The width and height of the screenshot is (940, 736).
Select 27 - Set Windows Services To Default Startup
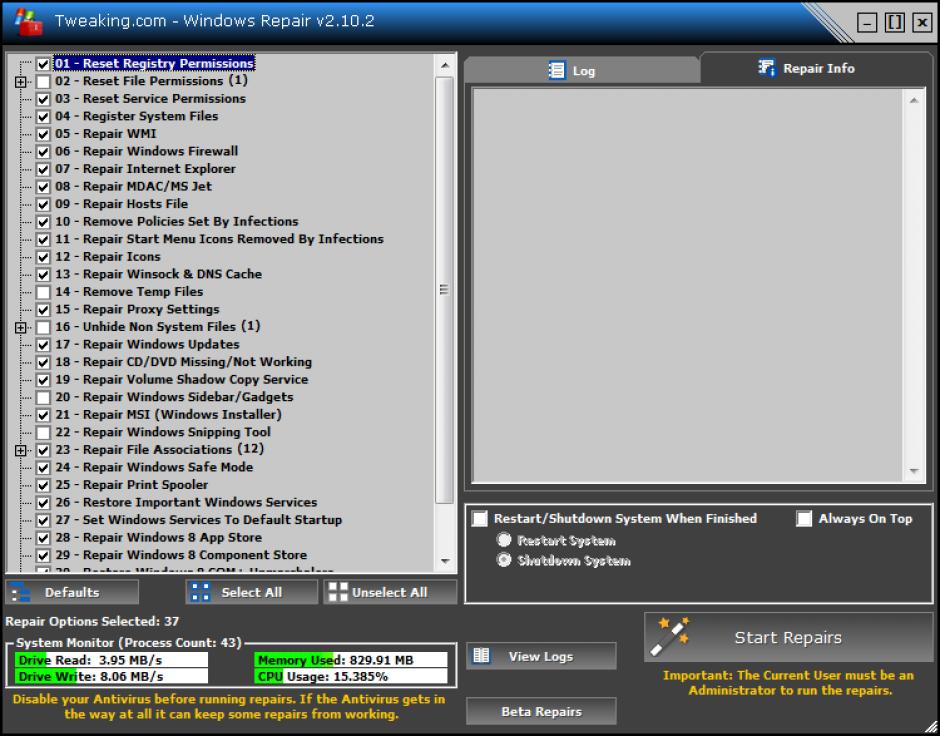[198, 520]
